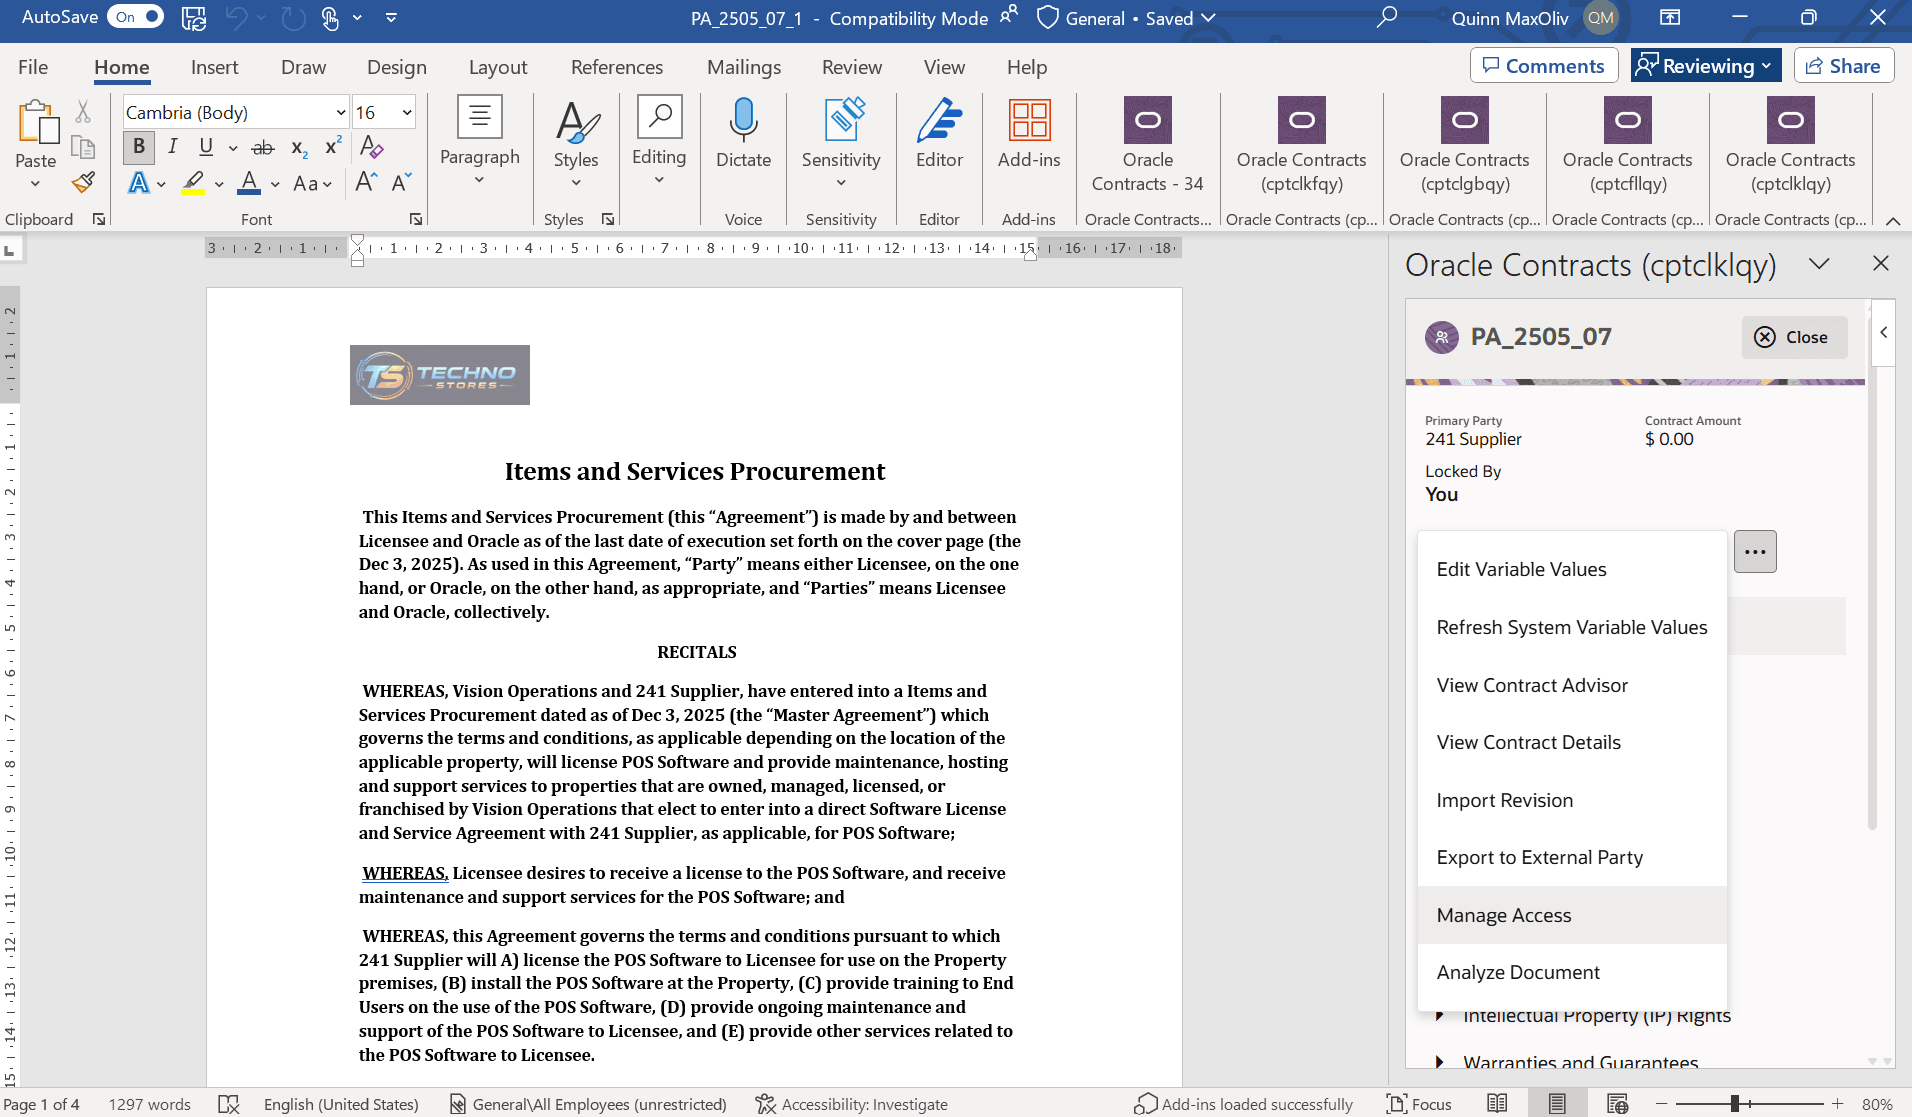Open Text Effects and Typography
Screen dimensions: 1912x1117
tap(139, 183)
